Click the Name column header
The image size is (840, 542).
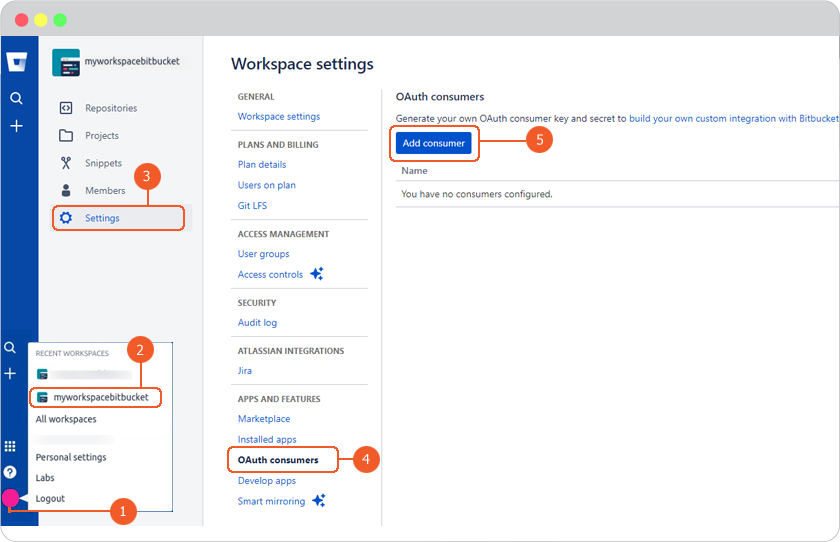pos(414,171)
